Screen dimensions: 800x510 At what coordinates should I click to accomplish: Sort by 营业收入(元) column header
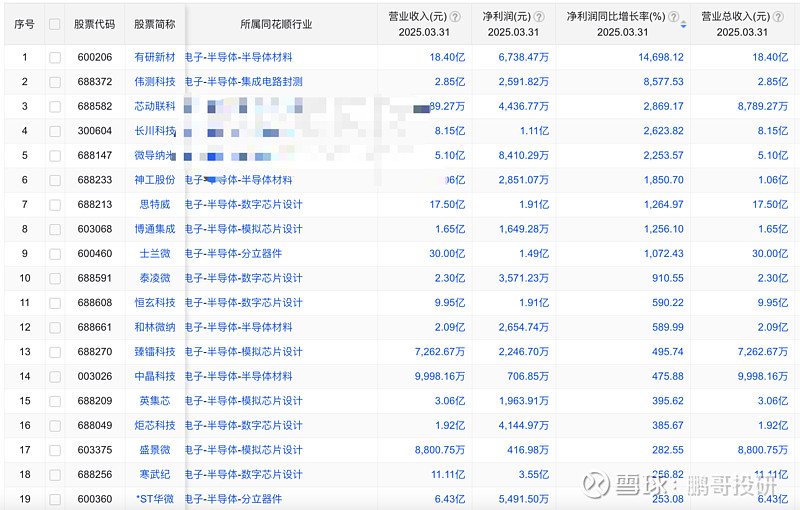point(418,17)
